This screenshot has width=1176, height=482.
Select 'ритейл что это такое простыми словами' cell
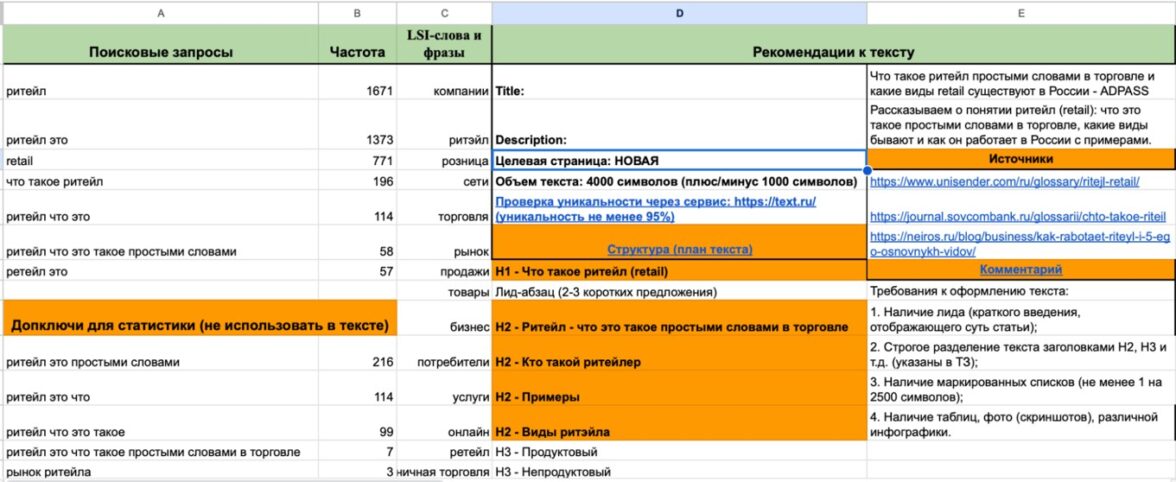pyautogui.click(x=161, y=243)
